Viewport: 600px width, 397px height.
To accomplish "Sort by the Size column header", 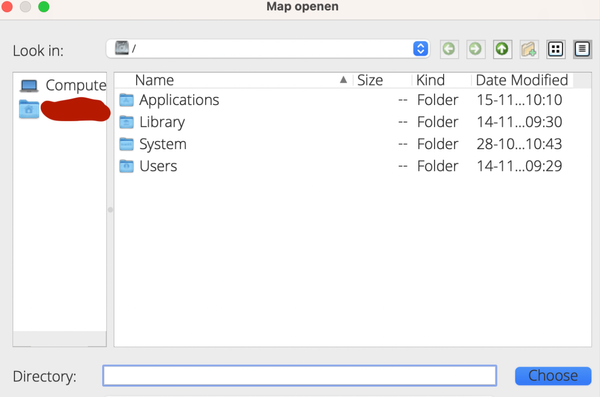I will click(382, 80).
